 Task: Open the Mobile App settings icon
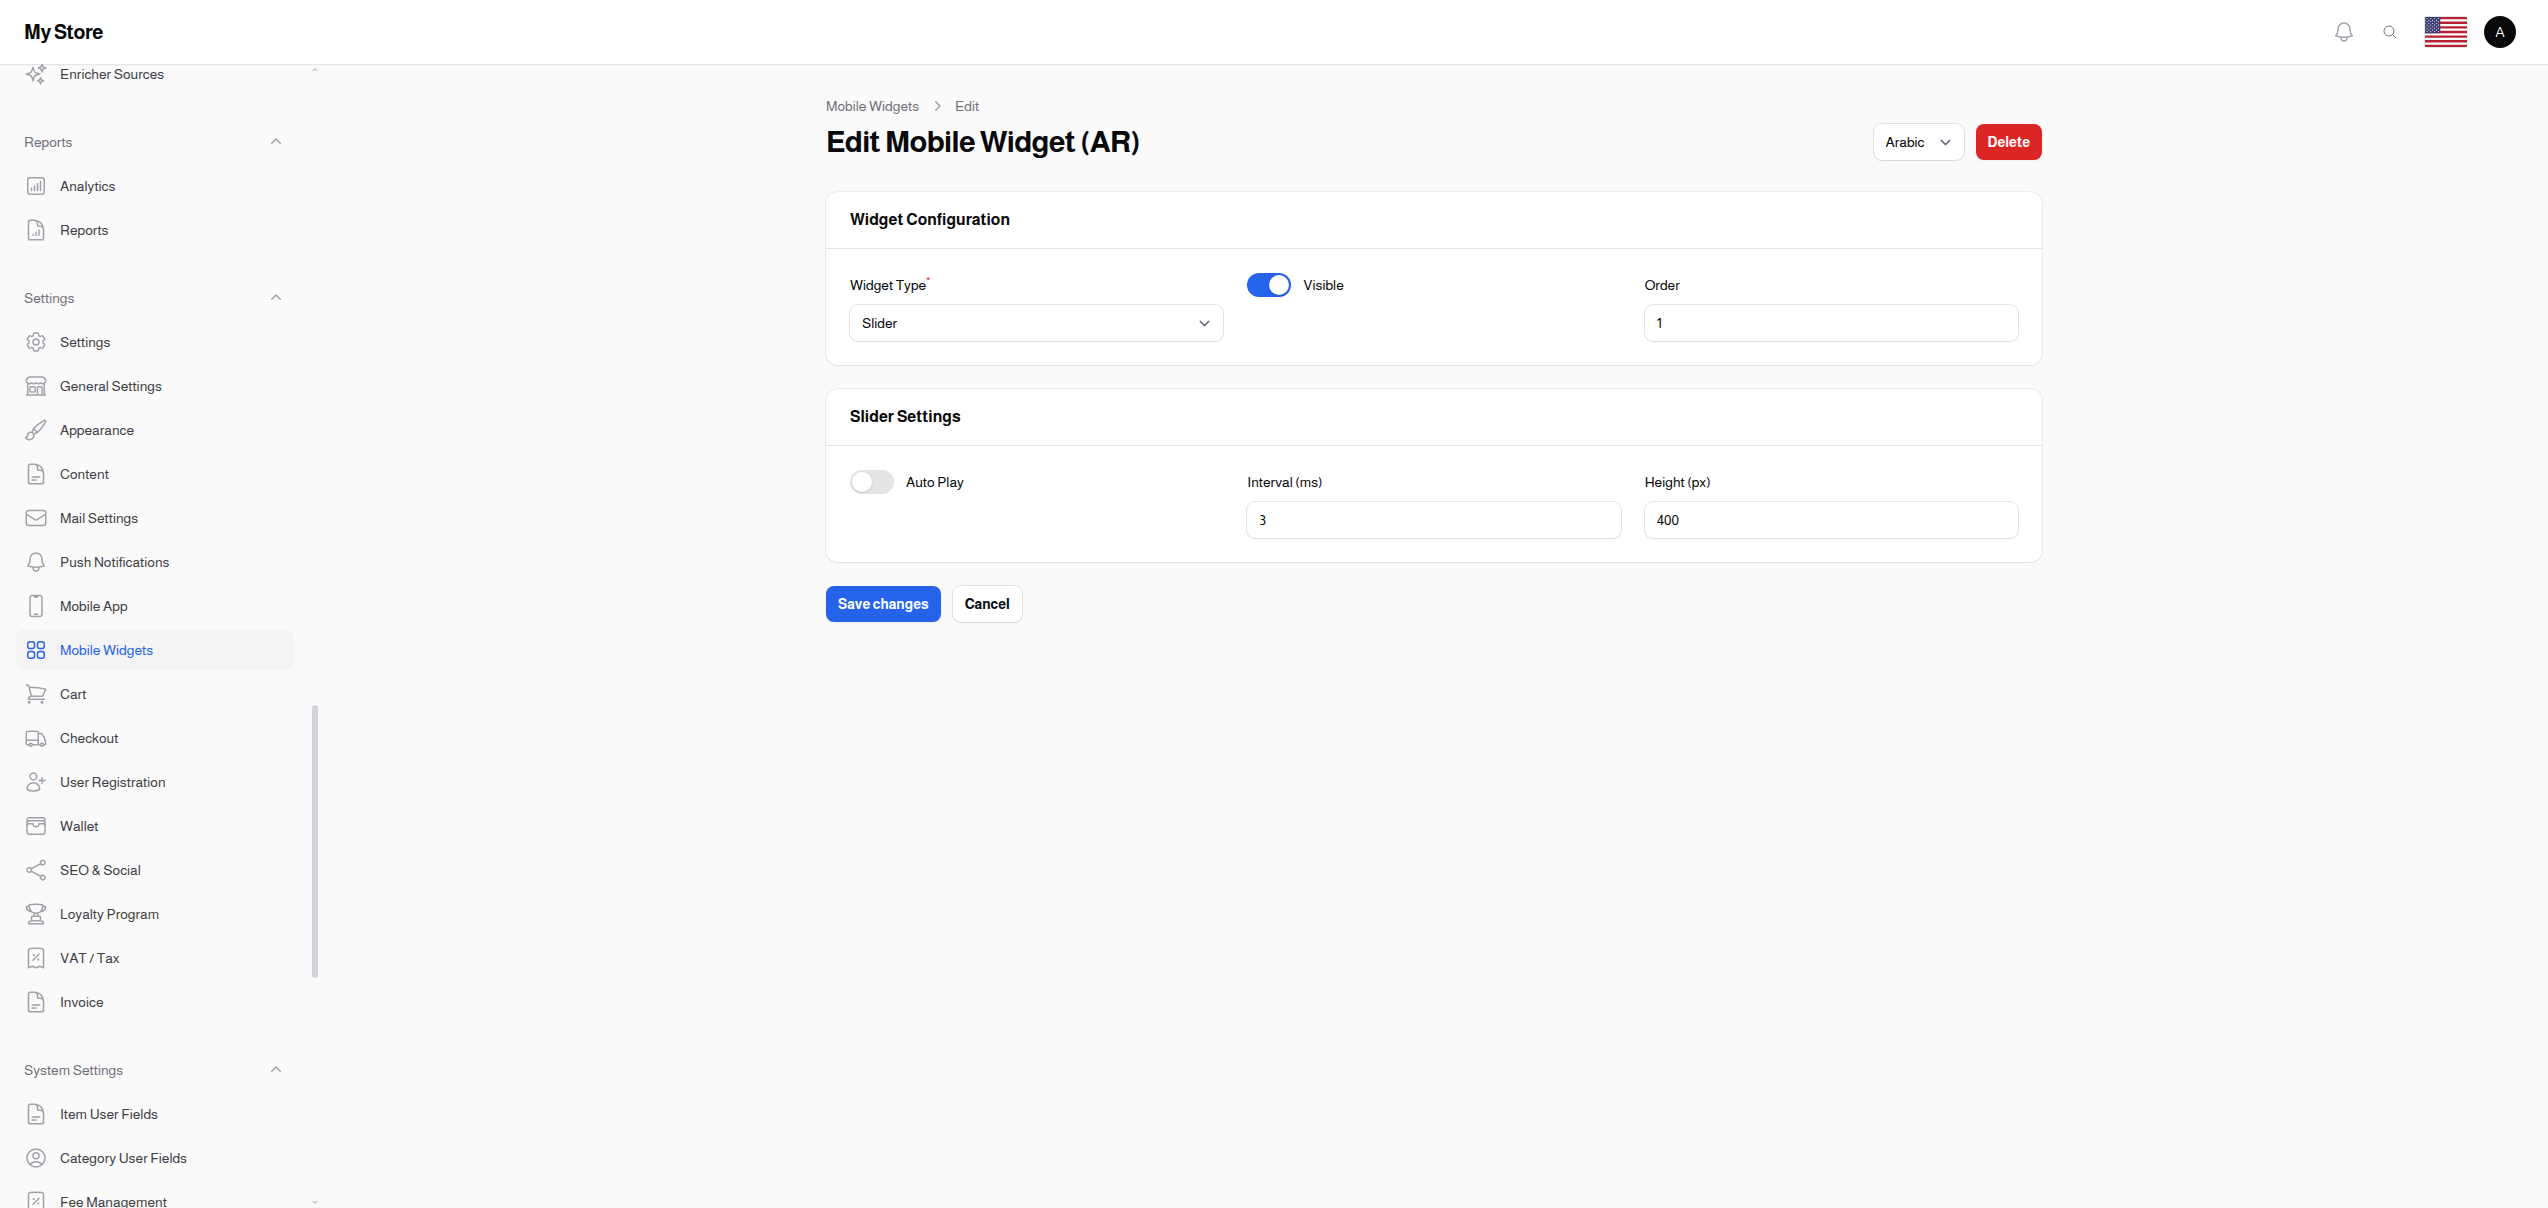(x=36, y=606)
